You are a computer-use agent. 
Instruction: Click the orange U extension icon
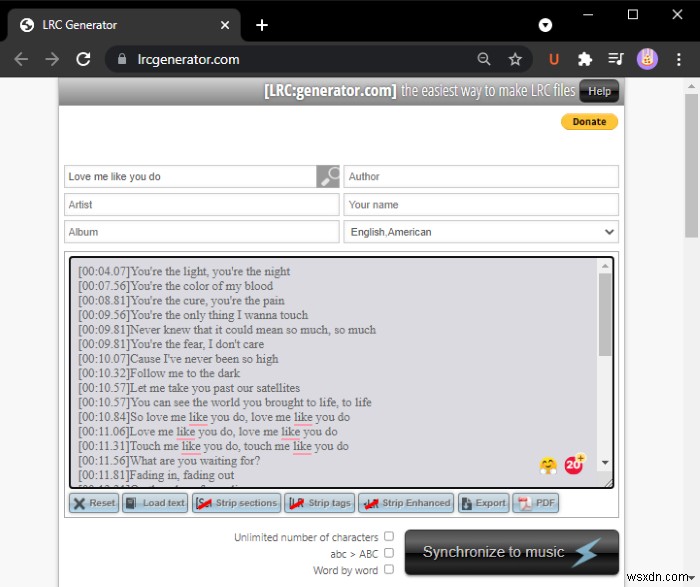554,59
